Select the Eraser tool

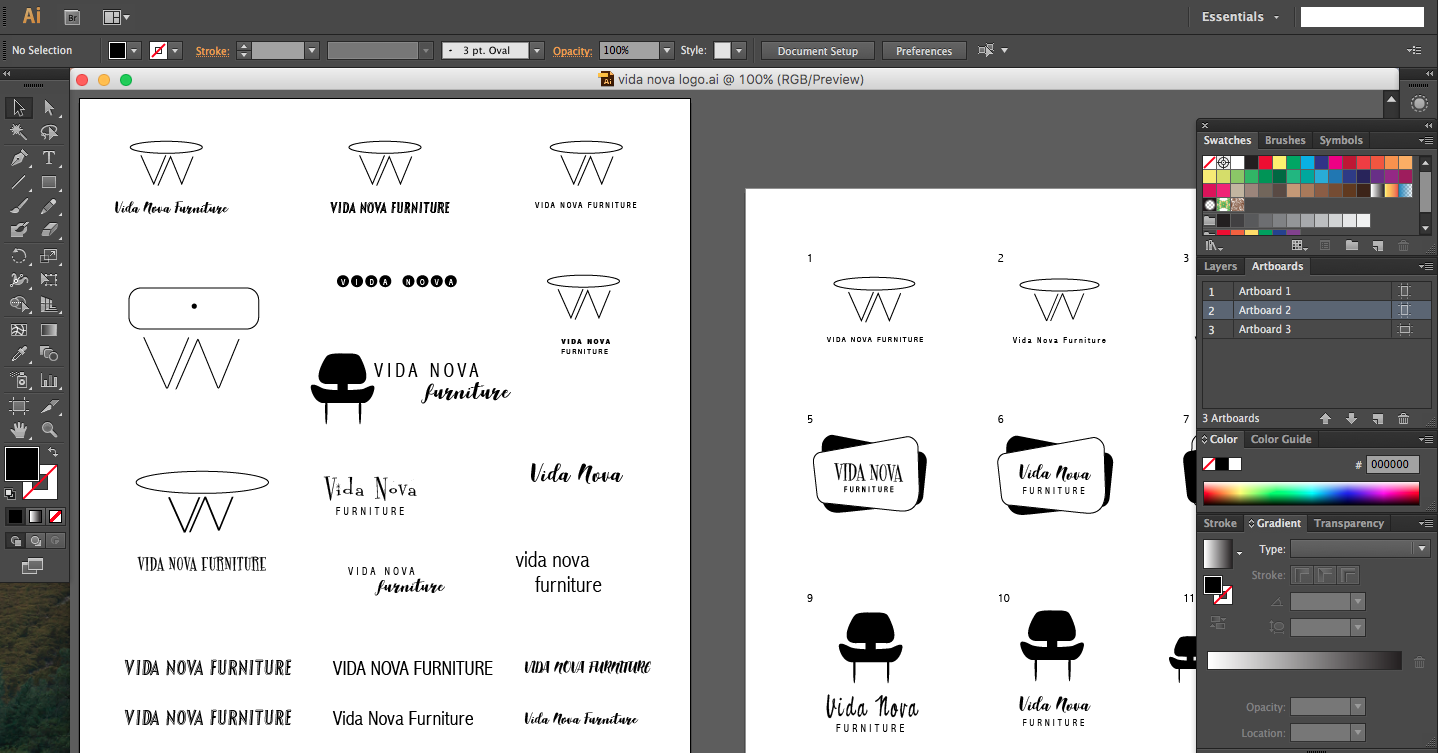pos(49,231)
